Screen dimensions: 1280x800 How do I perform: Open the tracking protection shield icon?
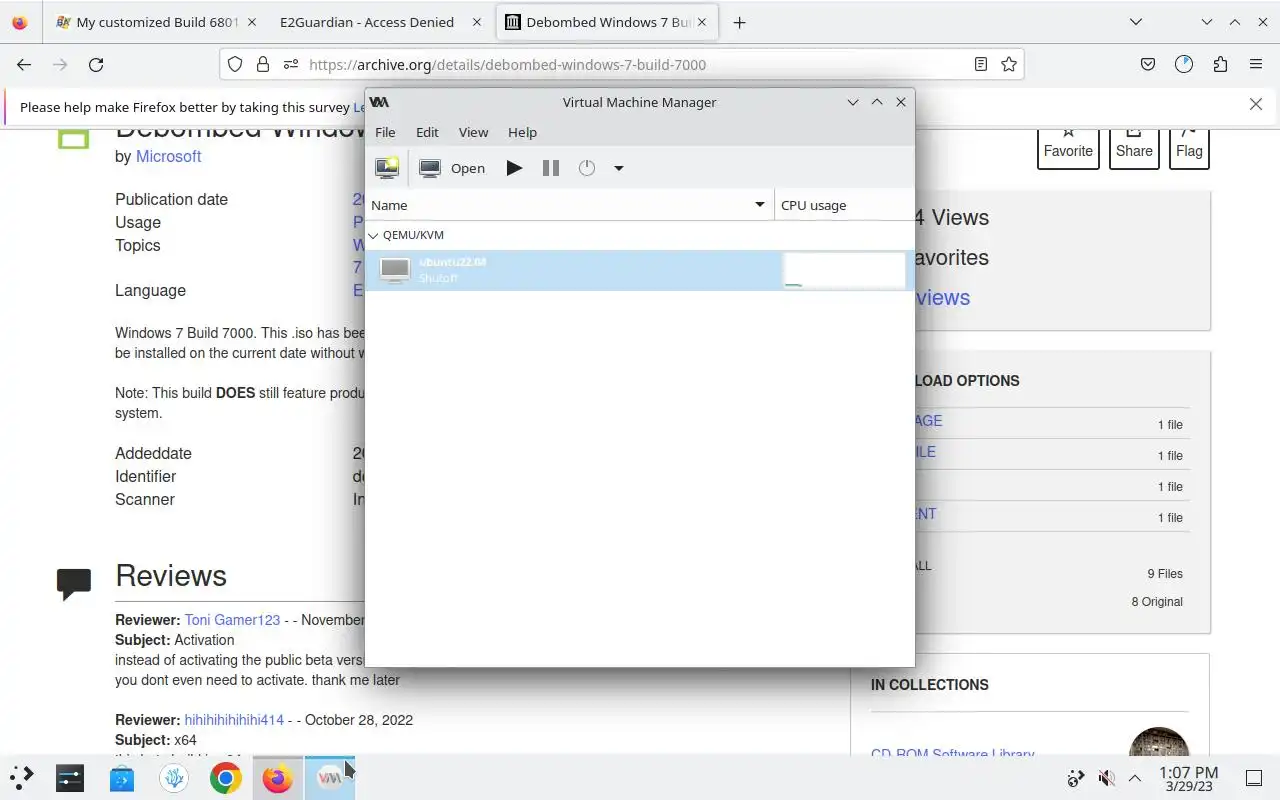click(x=235, y=64)
